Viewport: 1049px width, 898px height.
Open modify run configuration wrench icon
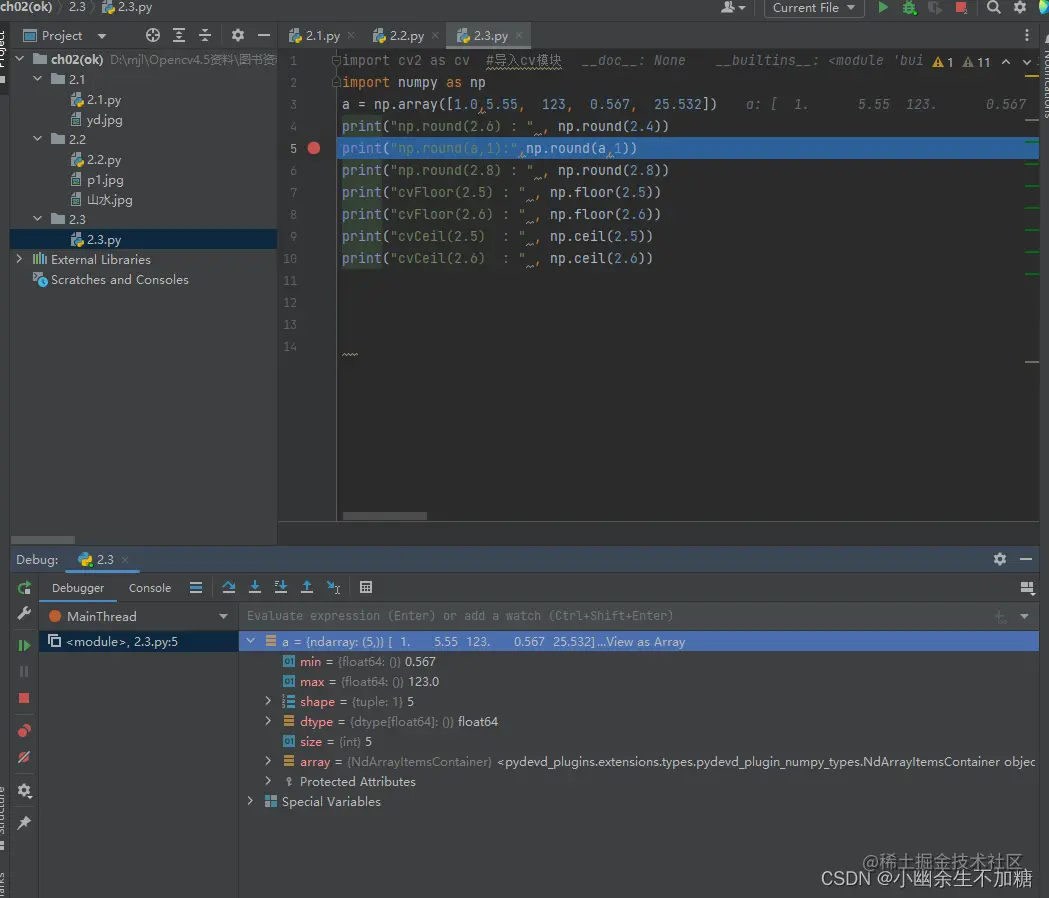[24, 613]
